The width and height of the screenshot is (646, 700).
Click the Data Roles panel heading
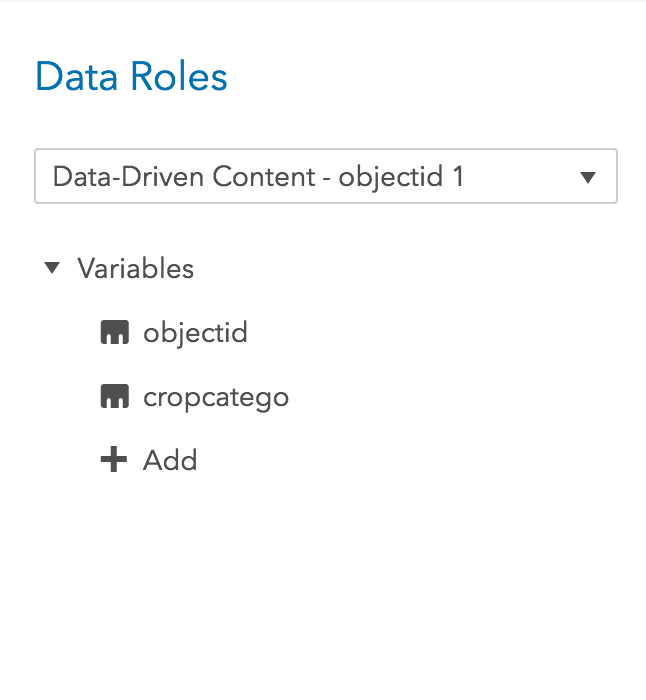pyautogui.click(x=131, y=77)
